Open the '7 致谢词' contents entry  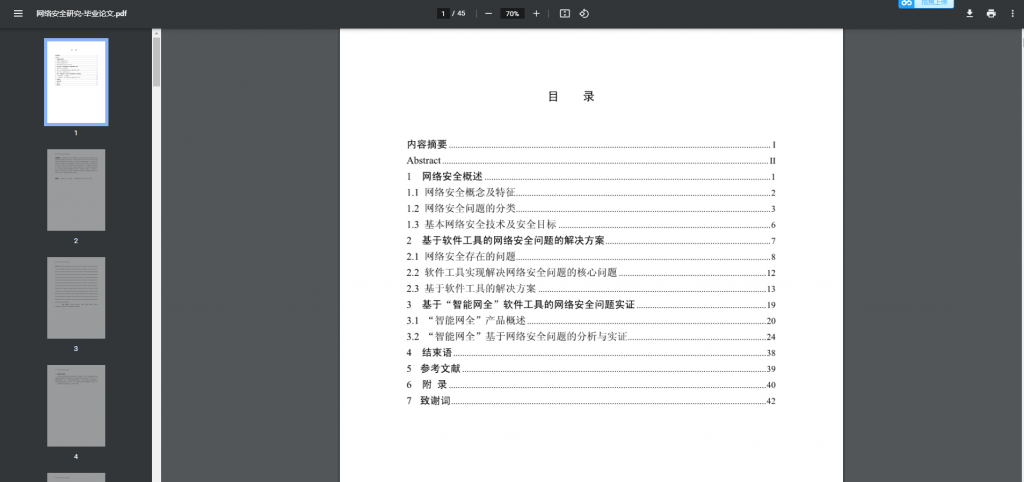point(591,400)
